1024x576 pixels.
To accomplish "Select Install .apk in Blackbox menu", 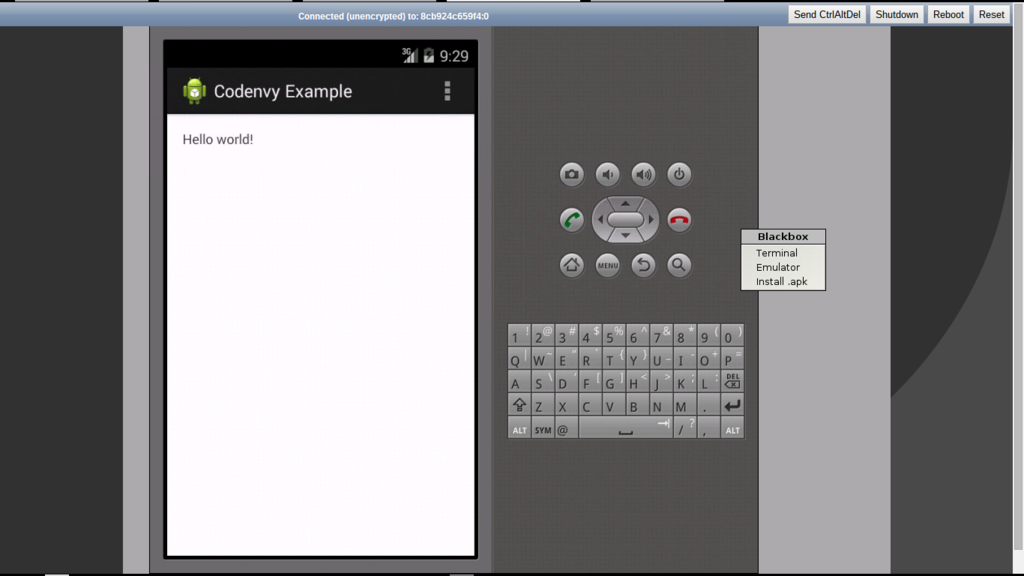I will (x=783, y=281).
